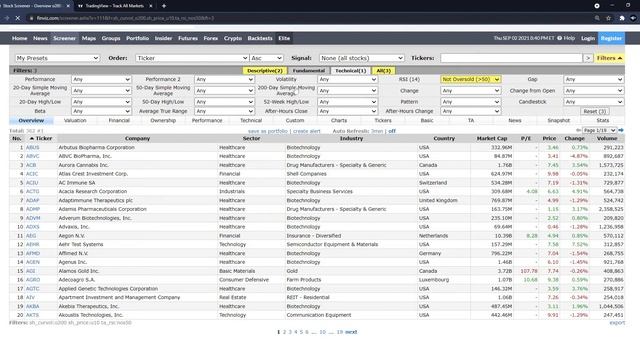Open the Page 1/19 dropdown
The width and height of the screenshot is (640, 360).
coord(599,130)
